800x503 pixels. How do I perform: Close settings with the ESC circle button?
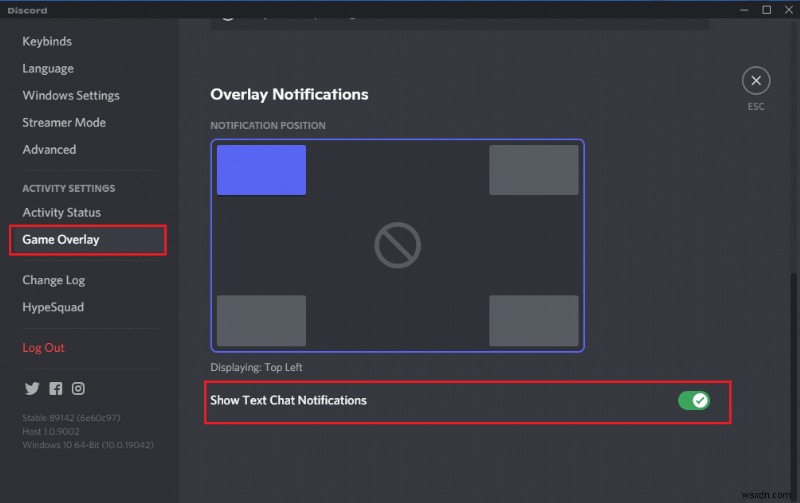756,81
